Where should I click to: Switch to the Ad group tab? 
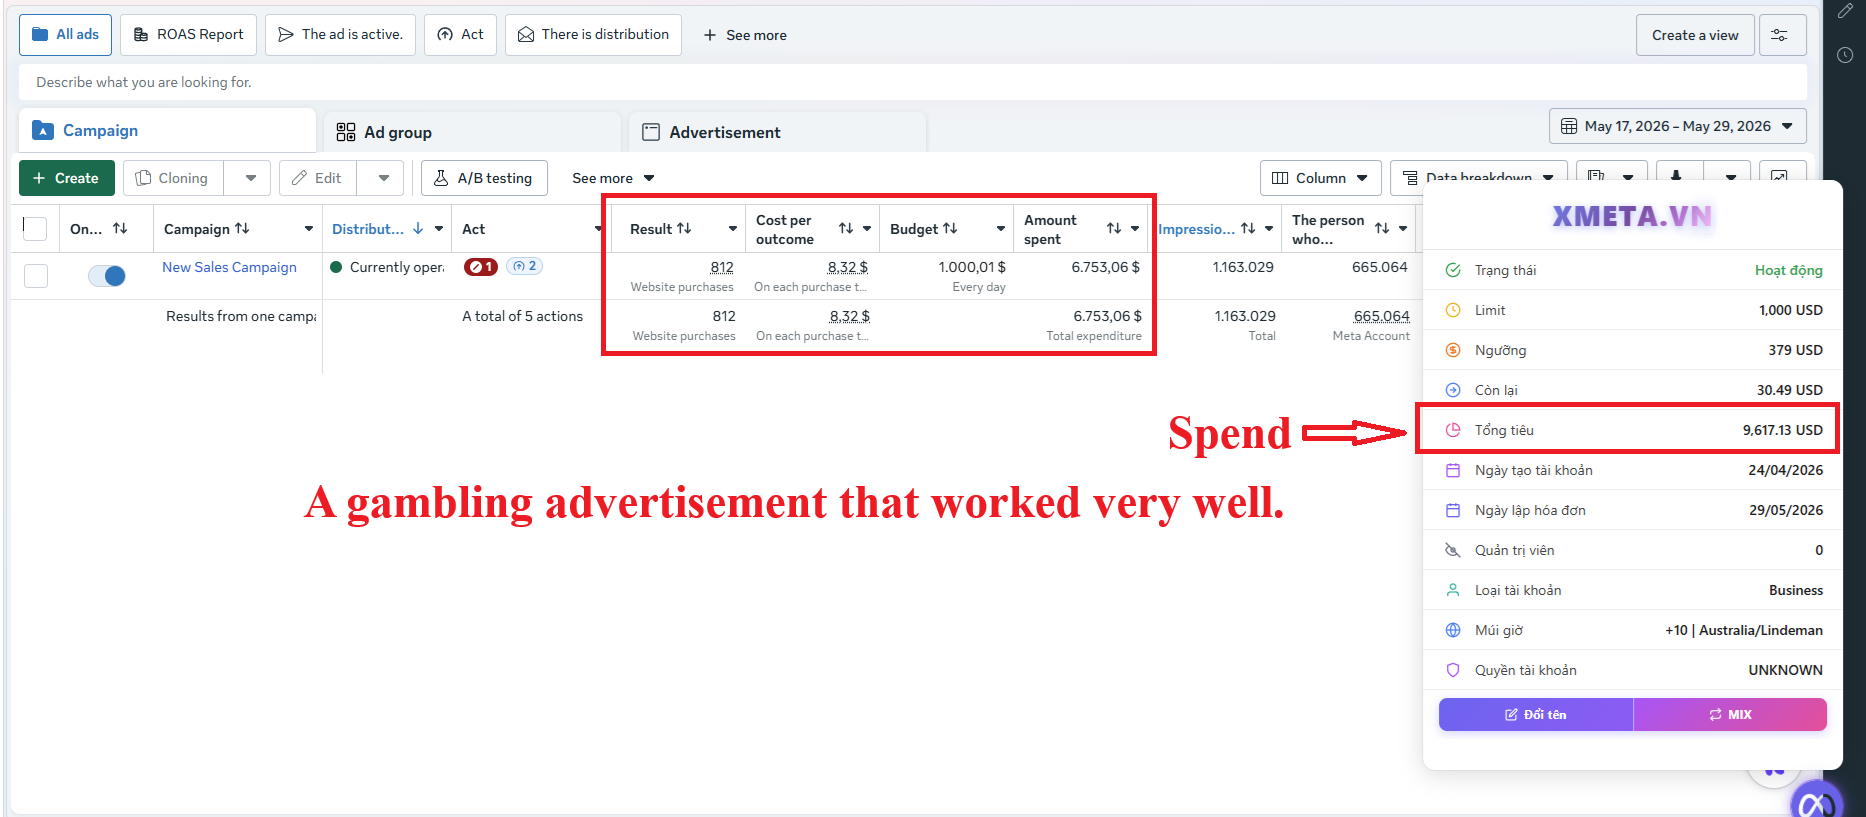384,132
